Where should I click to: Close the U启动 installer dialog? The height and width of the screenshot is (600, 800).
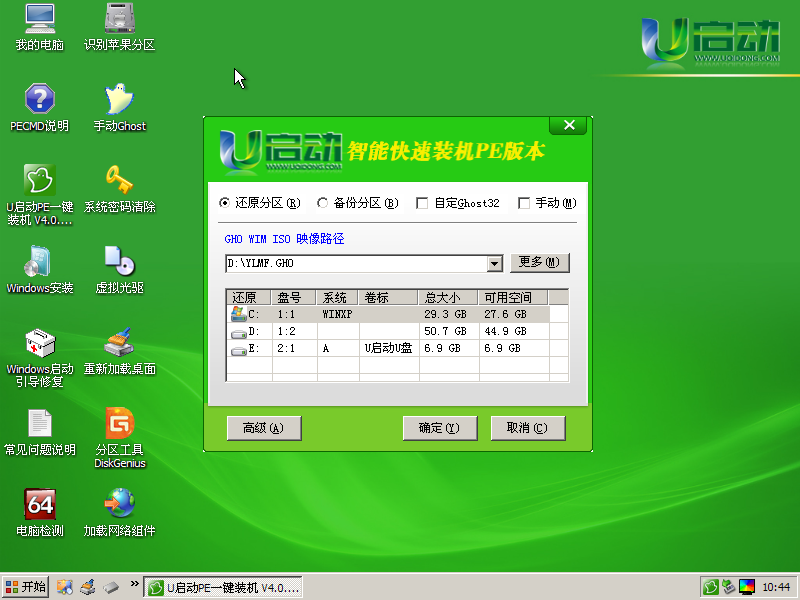568,125
